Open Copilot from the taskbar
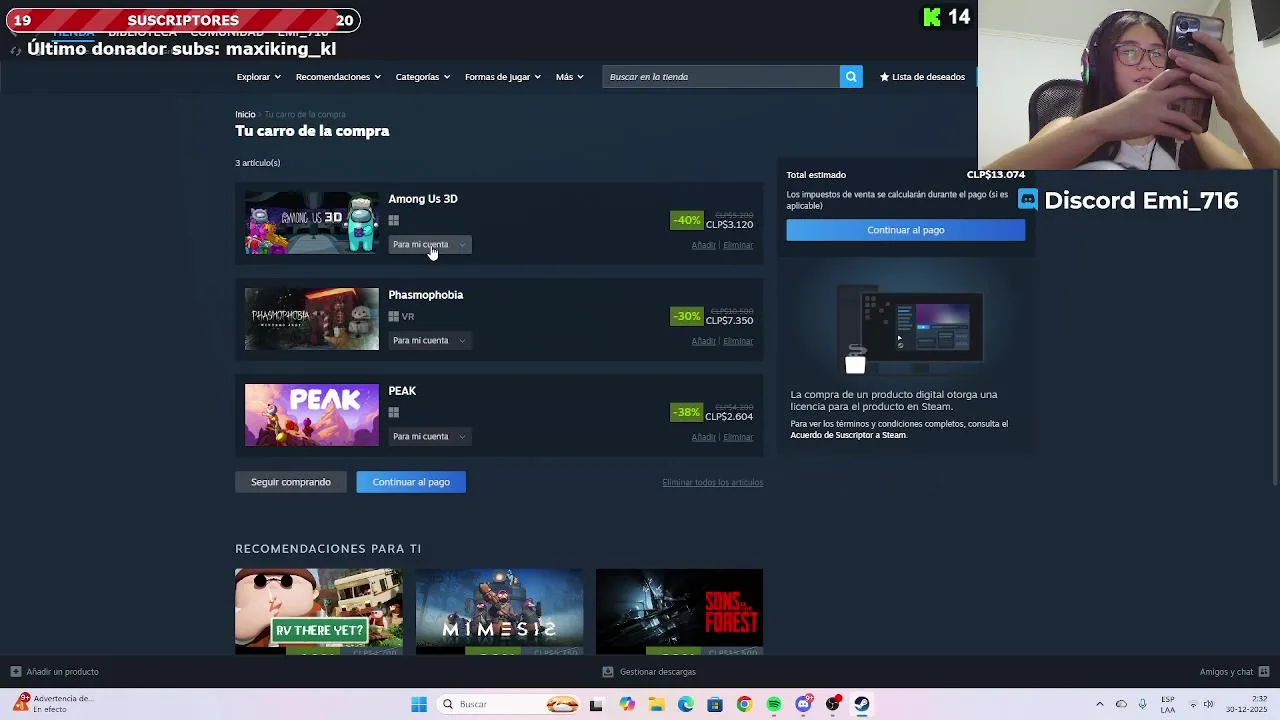The image size is (1280, 720). pos(627,704)
